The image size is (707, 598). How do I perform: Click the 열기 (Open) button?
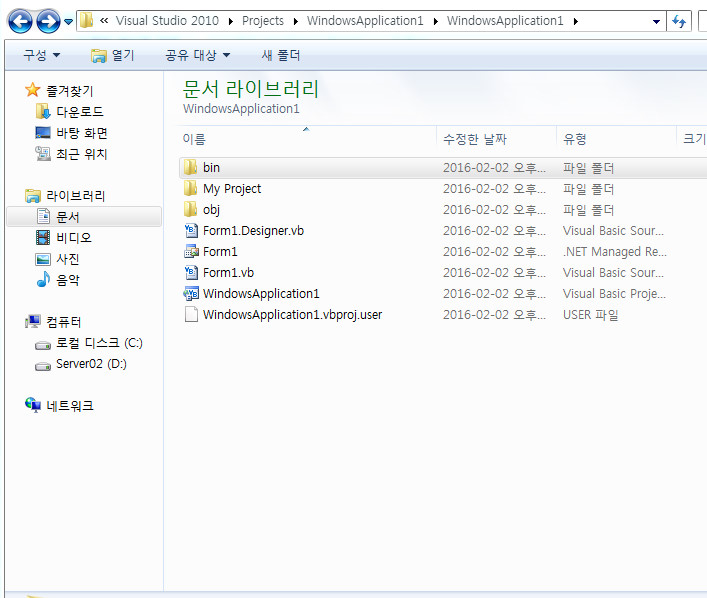pos(113,55)
